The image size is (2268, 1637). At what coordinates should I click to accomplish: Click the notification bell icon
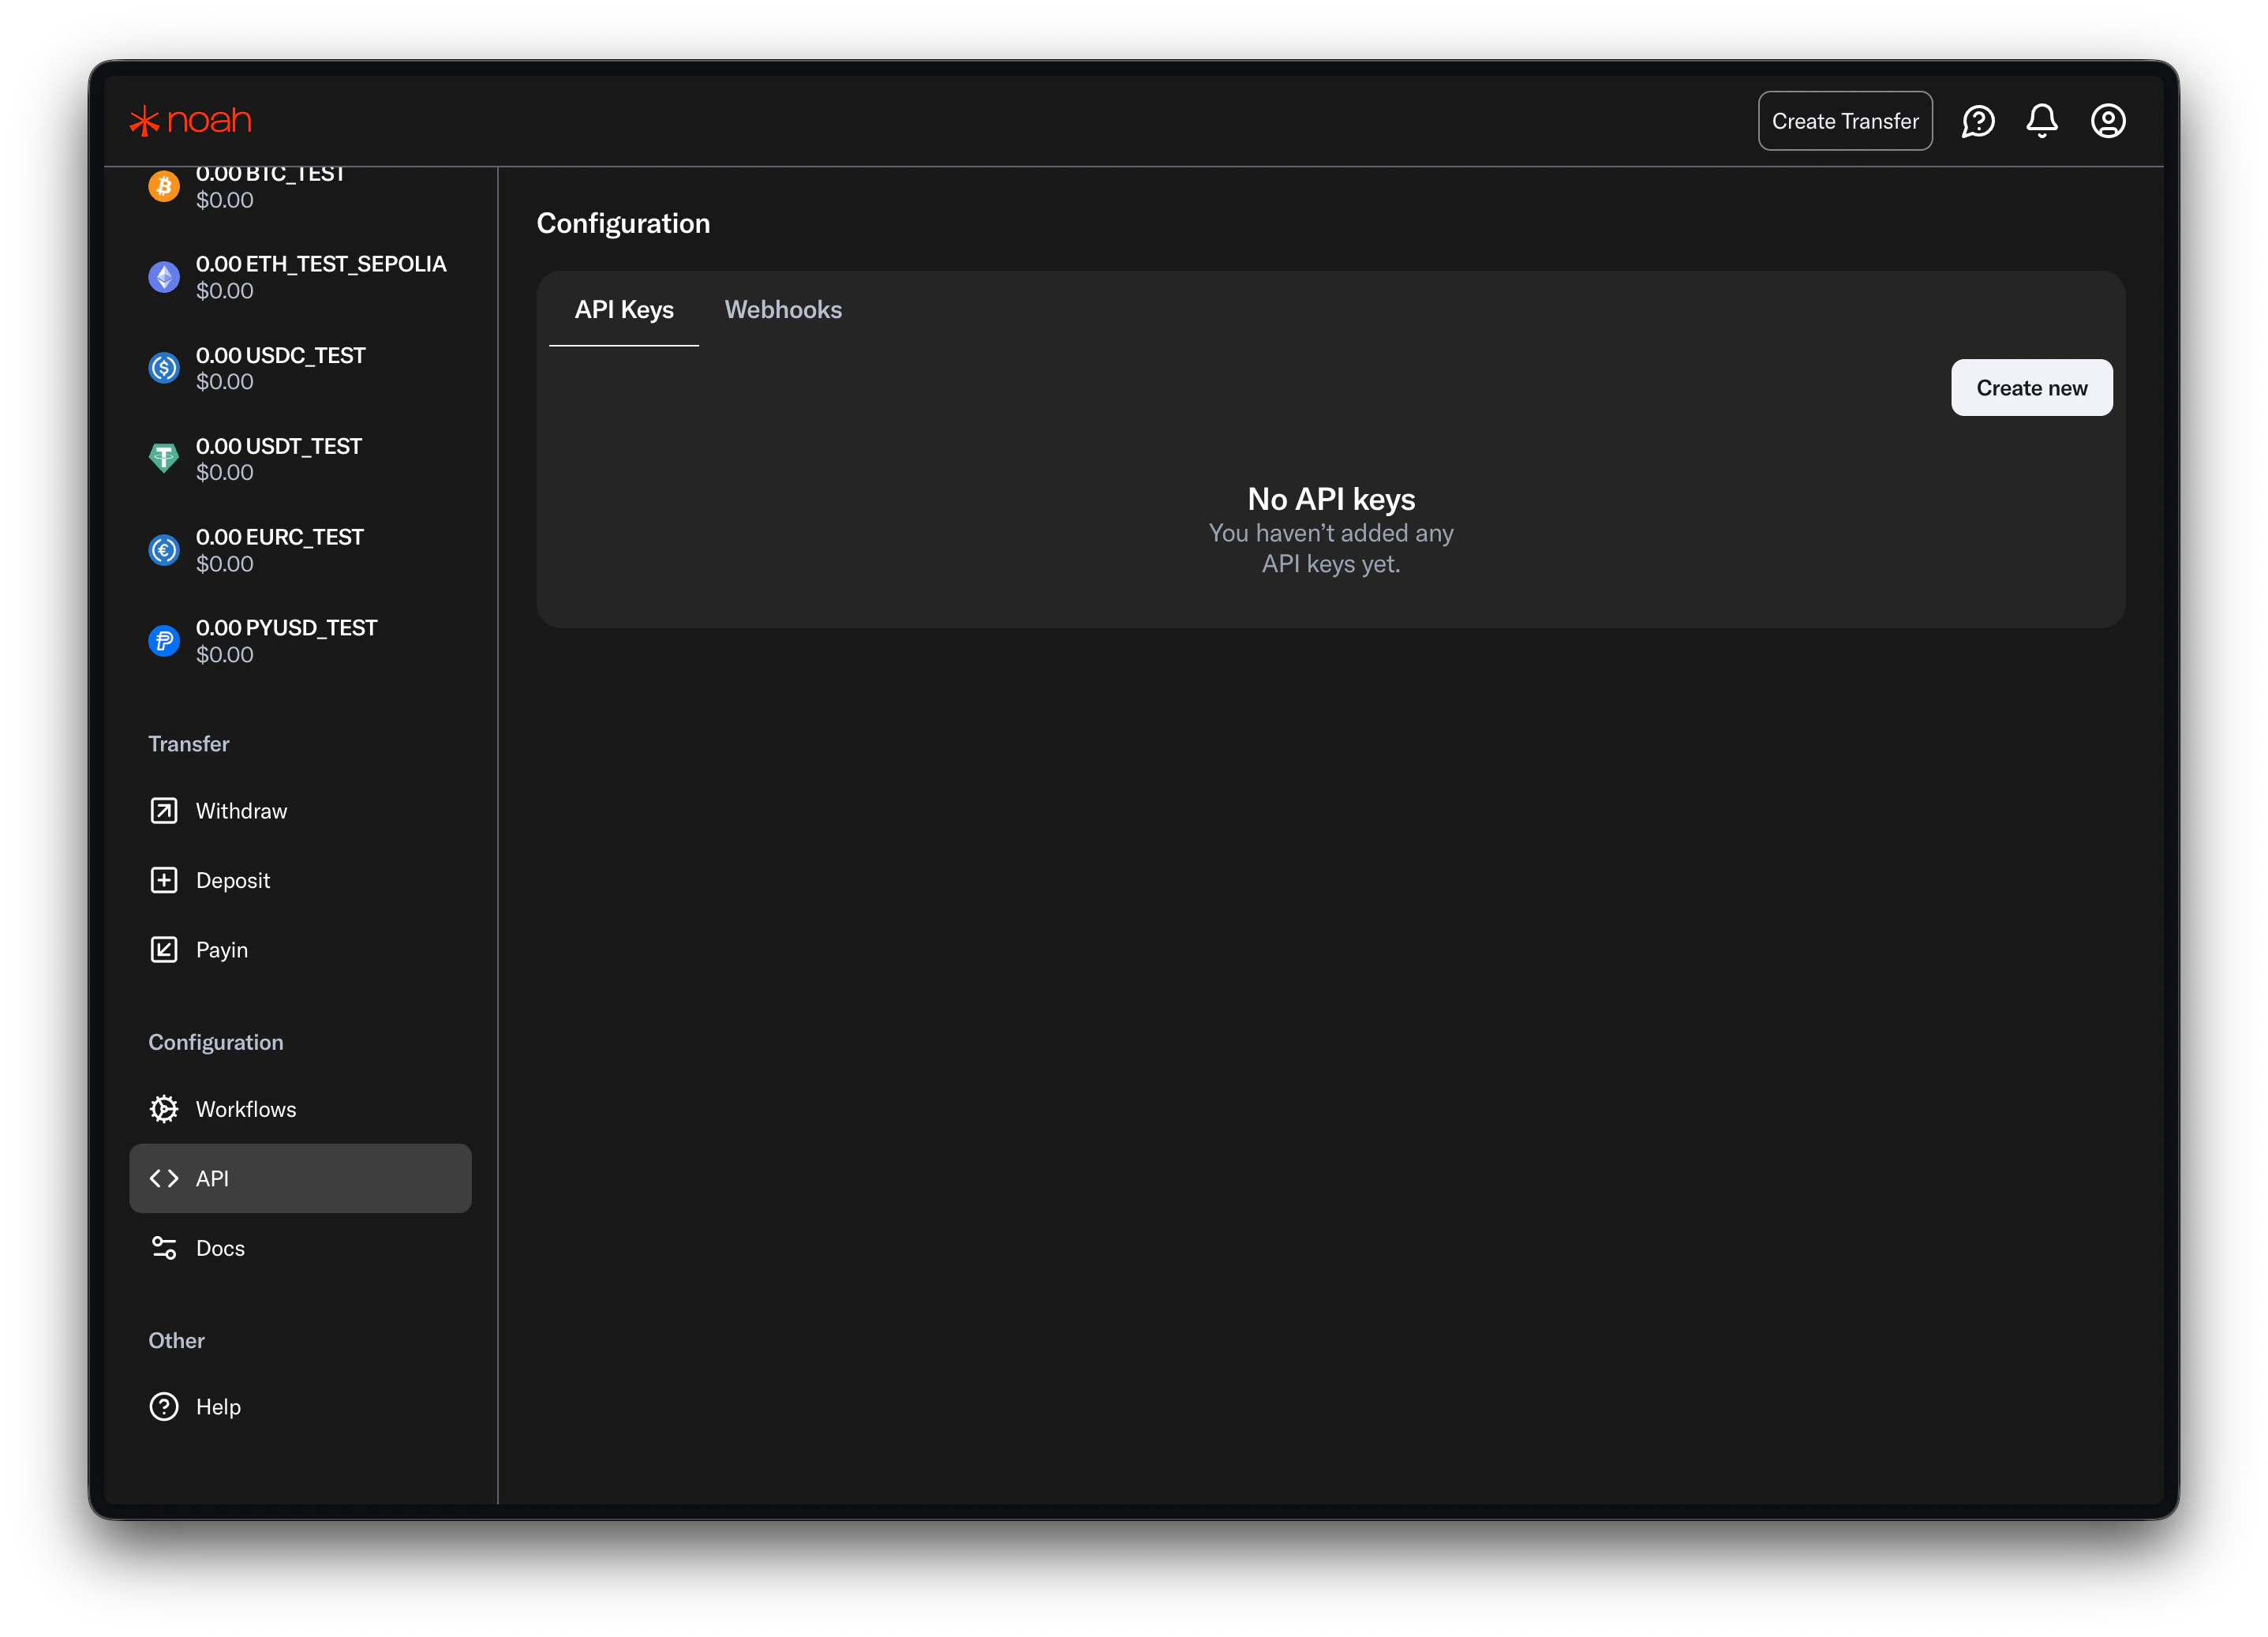2042,121
